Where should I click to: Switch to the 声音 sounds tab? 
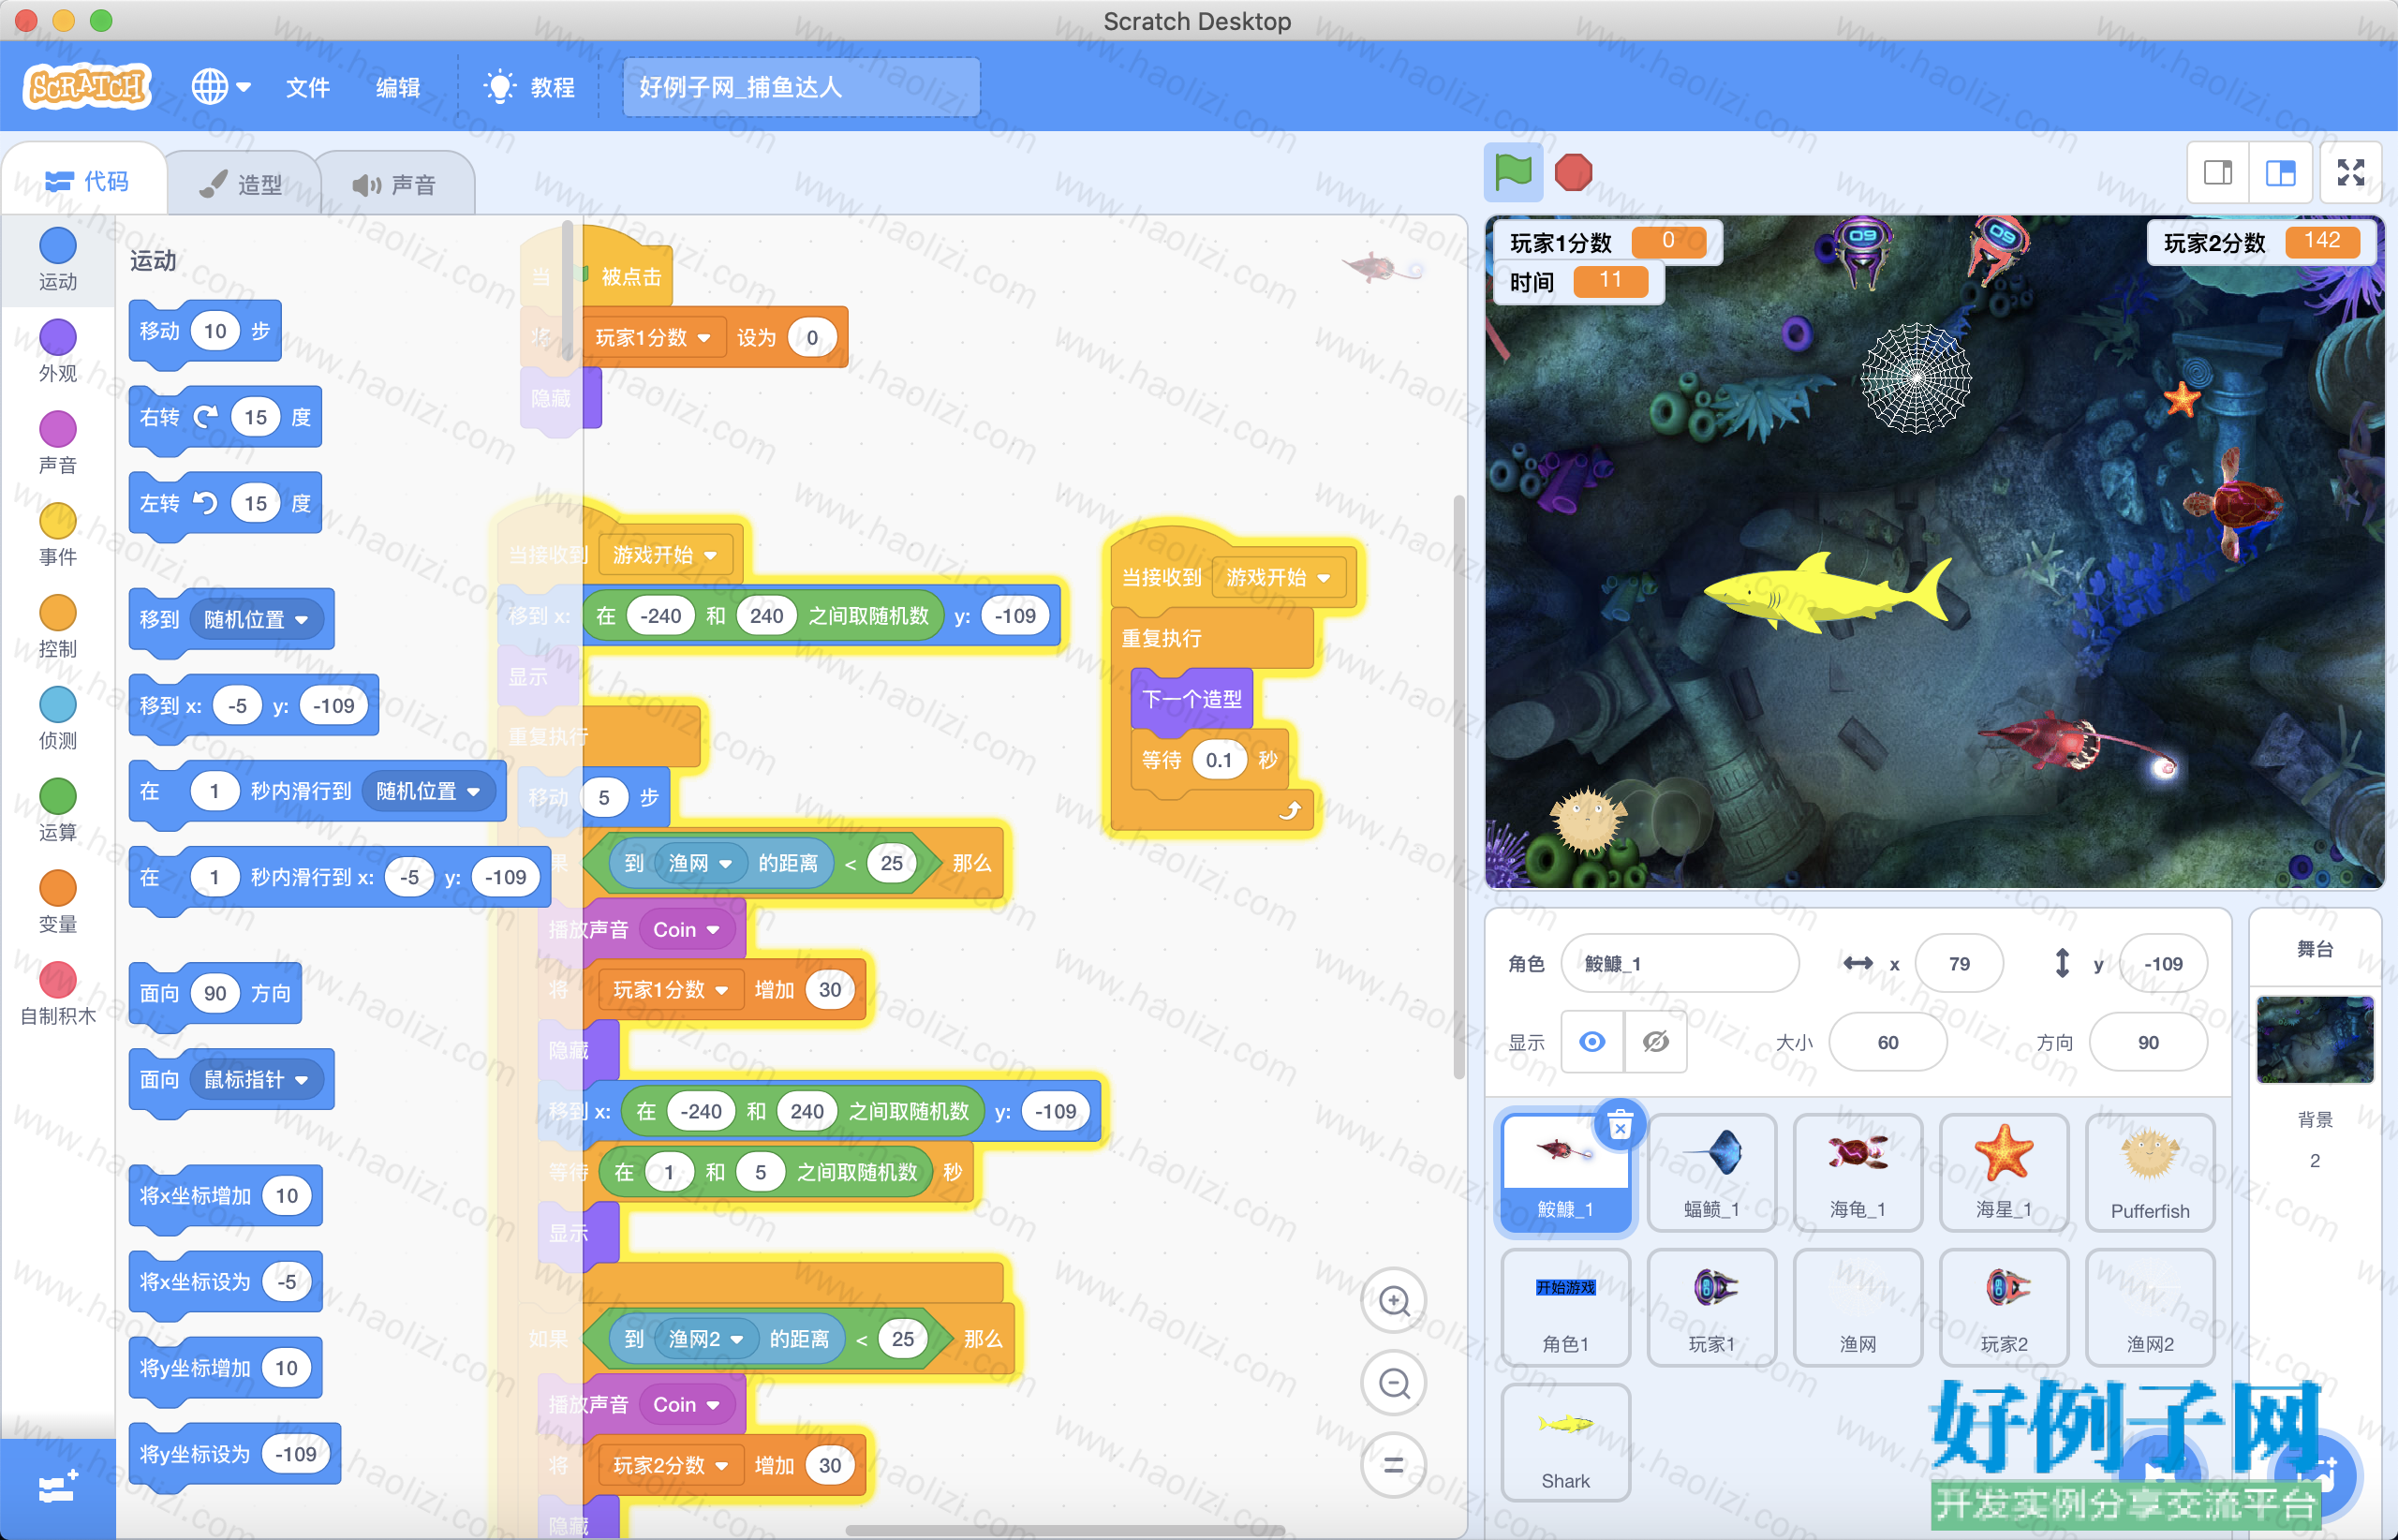pyautogui.click(x=394, y=184)
